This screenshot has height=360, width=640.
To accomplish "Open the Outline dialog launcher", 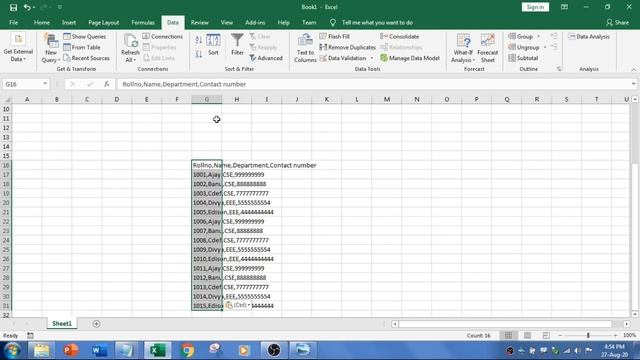I will point(559,69).
